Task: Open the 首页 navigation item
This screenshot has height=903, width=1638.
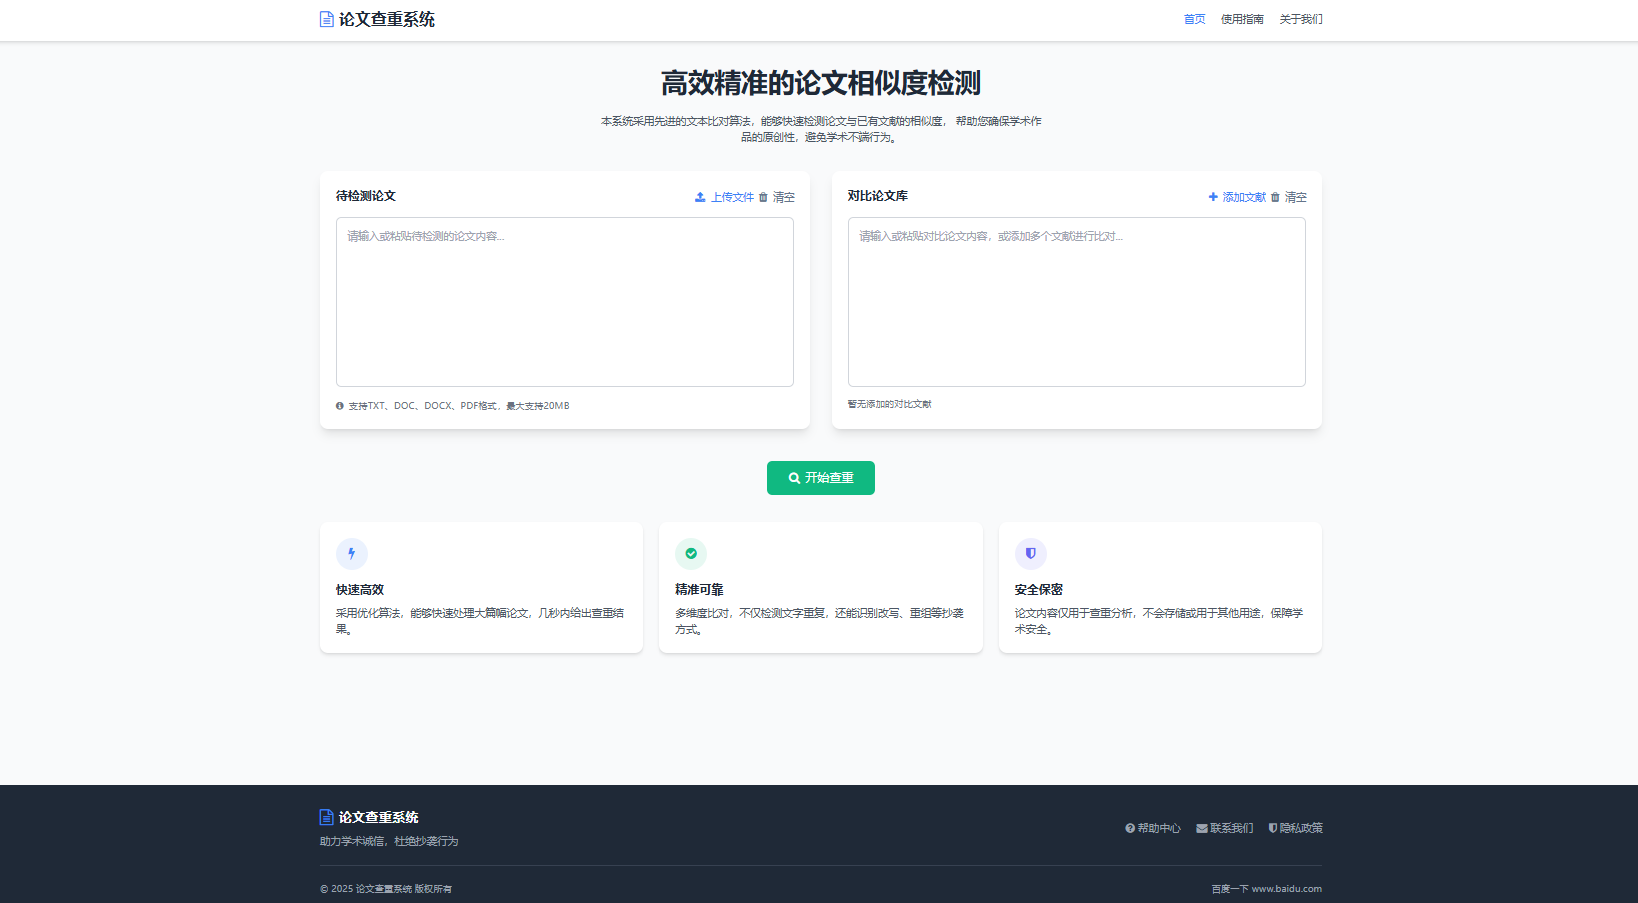Action: 1194,19
